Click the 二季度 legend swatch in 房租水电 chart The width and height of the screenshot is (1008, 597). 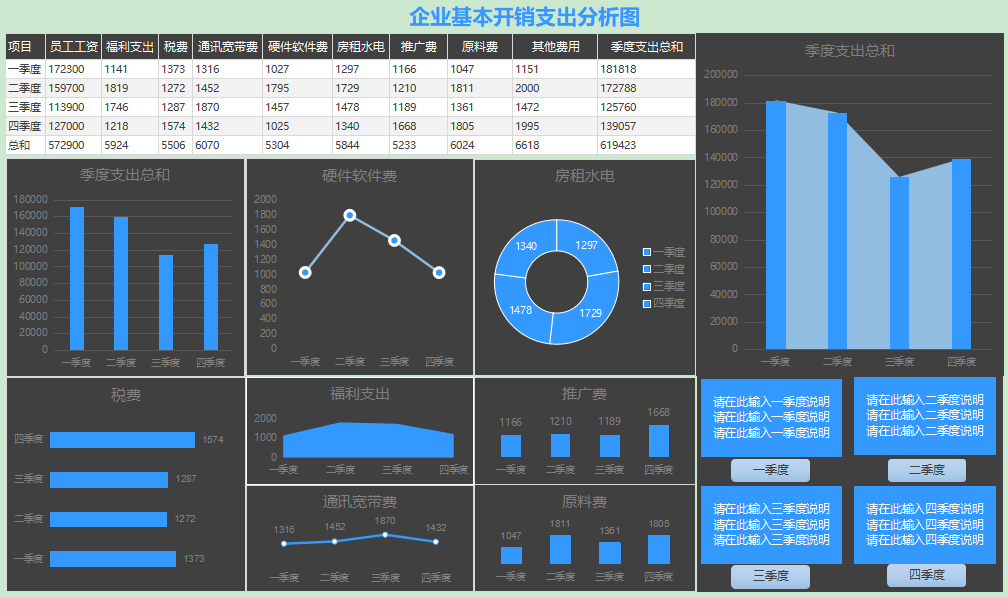coord(647,269)
